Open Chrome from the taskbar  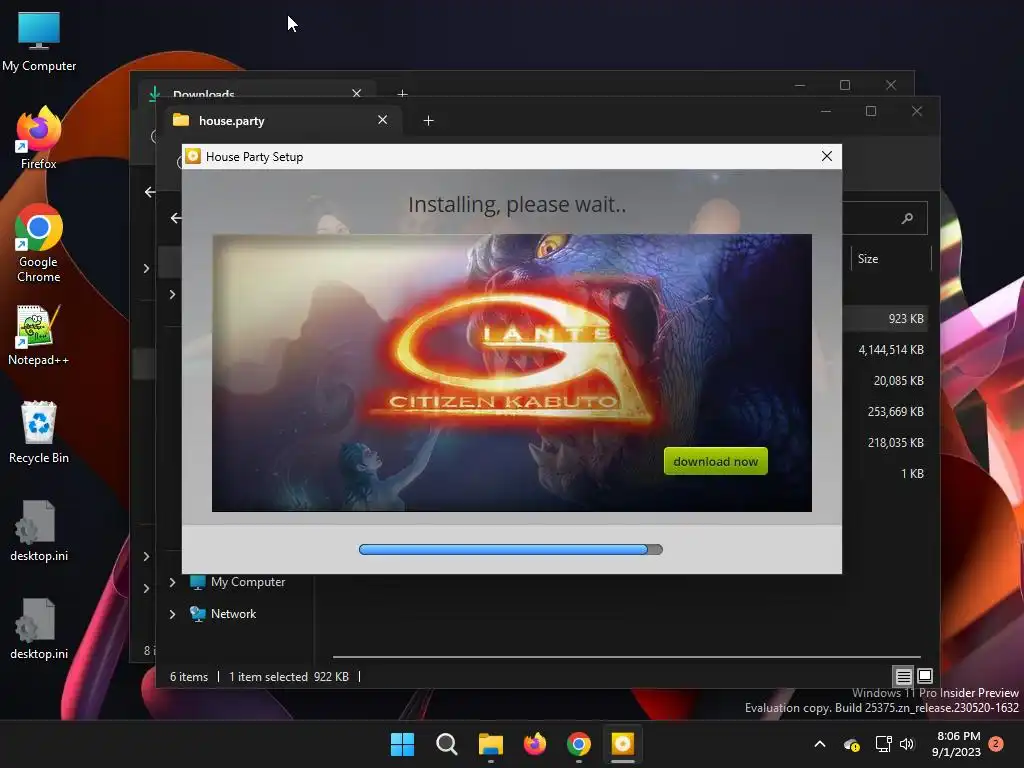coord(579,744)
